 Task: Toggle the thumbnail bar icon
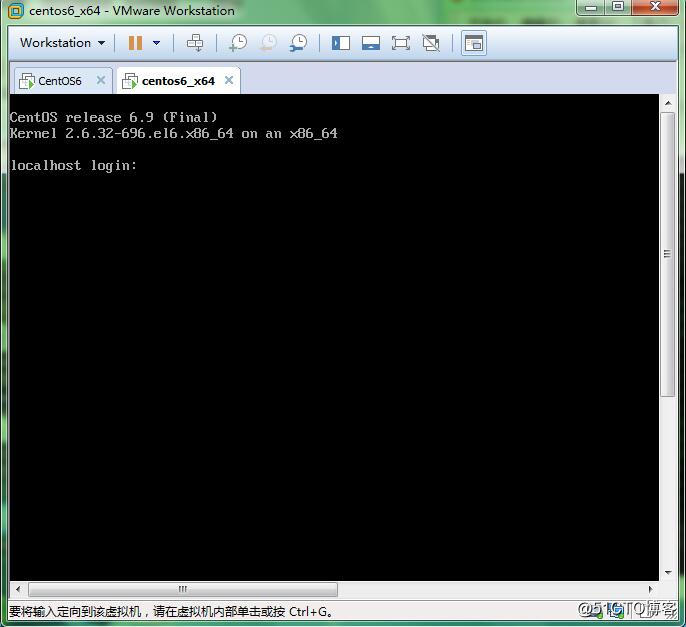(371, 43)
